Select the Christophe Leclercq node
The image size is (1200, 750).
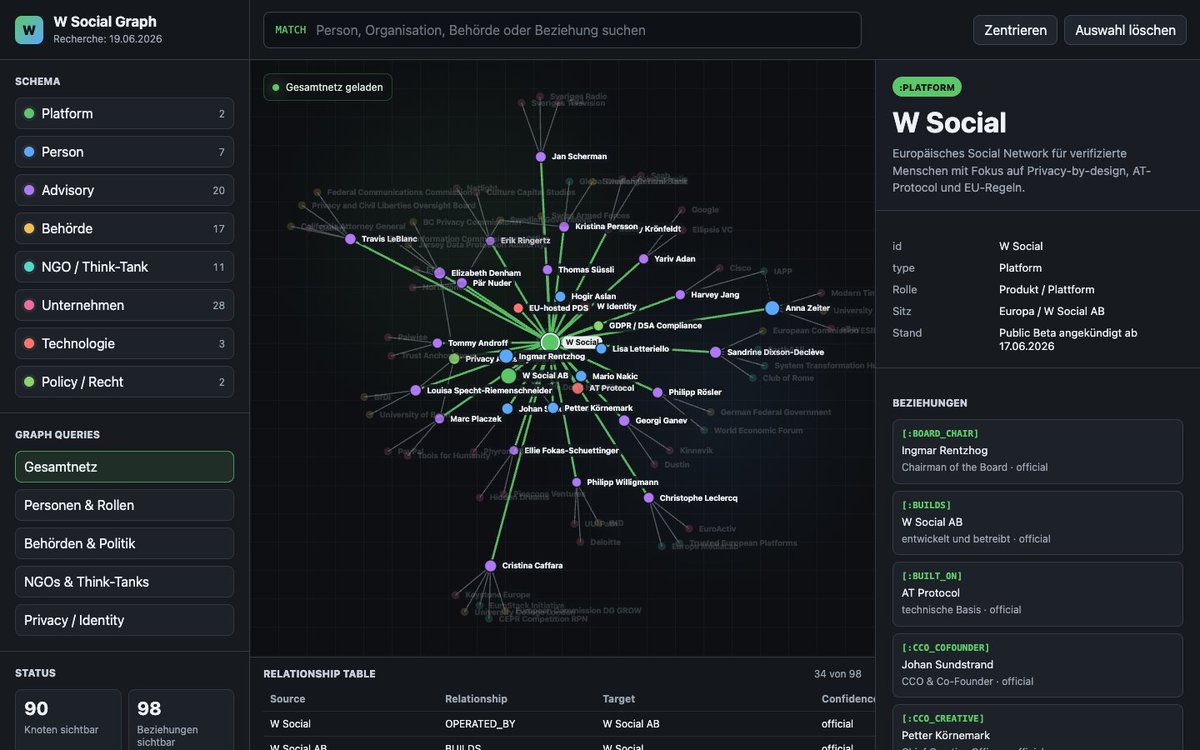(x=649, y=498)
